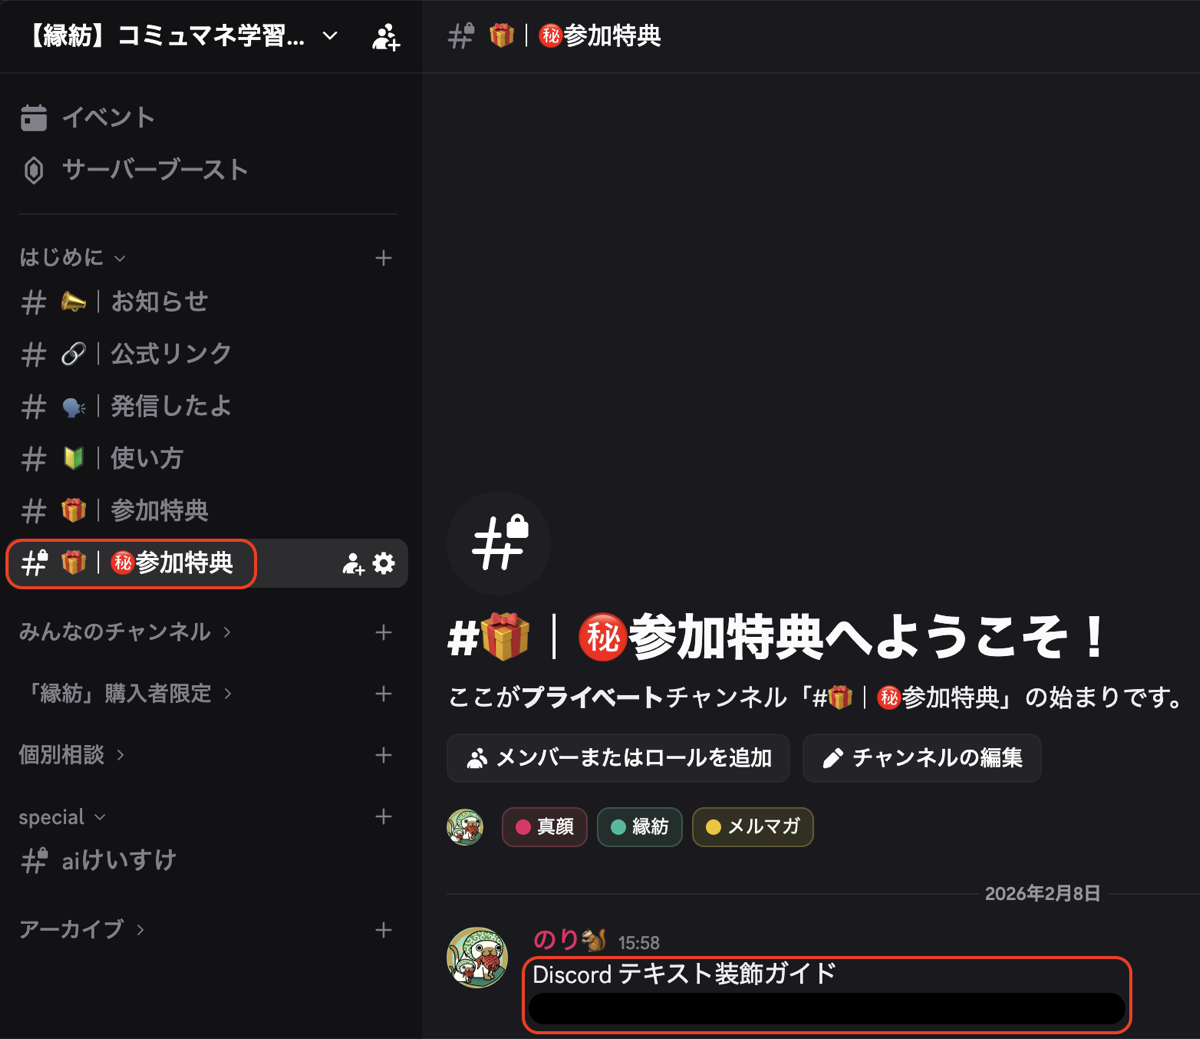Collapse the special category
1200x1039 pixels.
tap(62, 817)
